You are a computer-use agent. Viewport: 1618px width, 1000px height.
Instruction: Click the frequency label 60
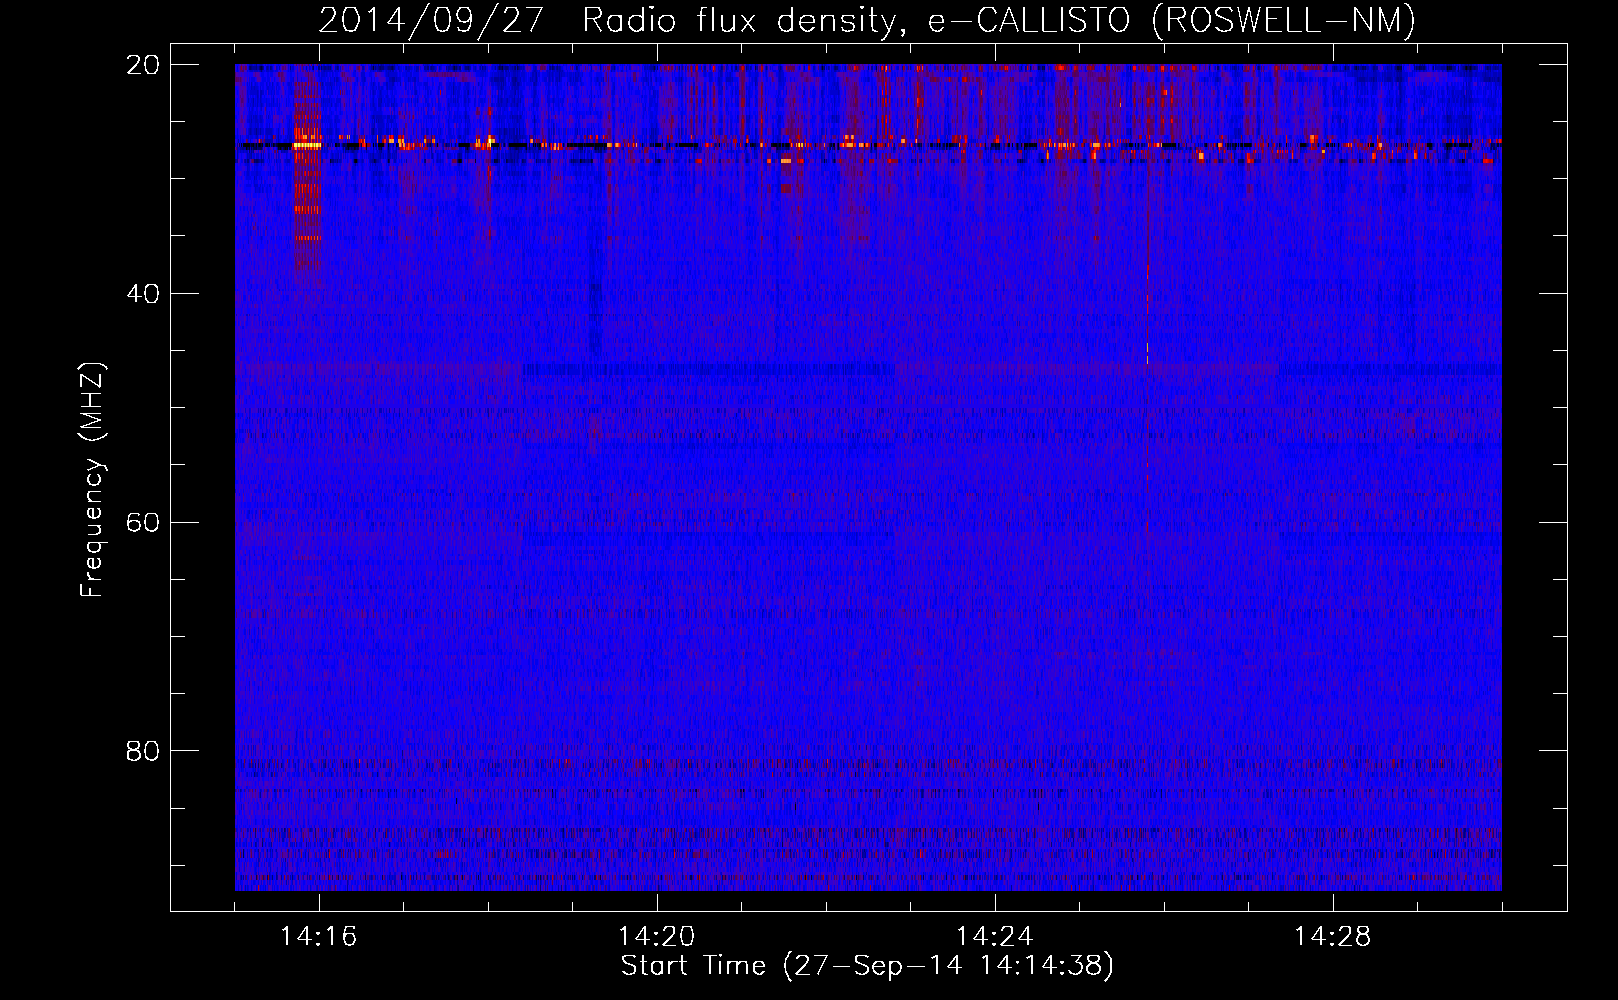point(143,522)
